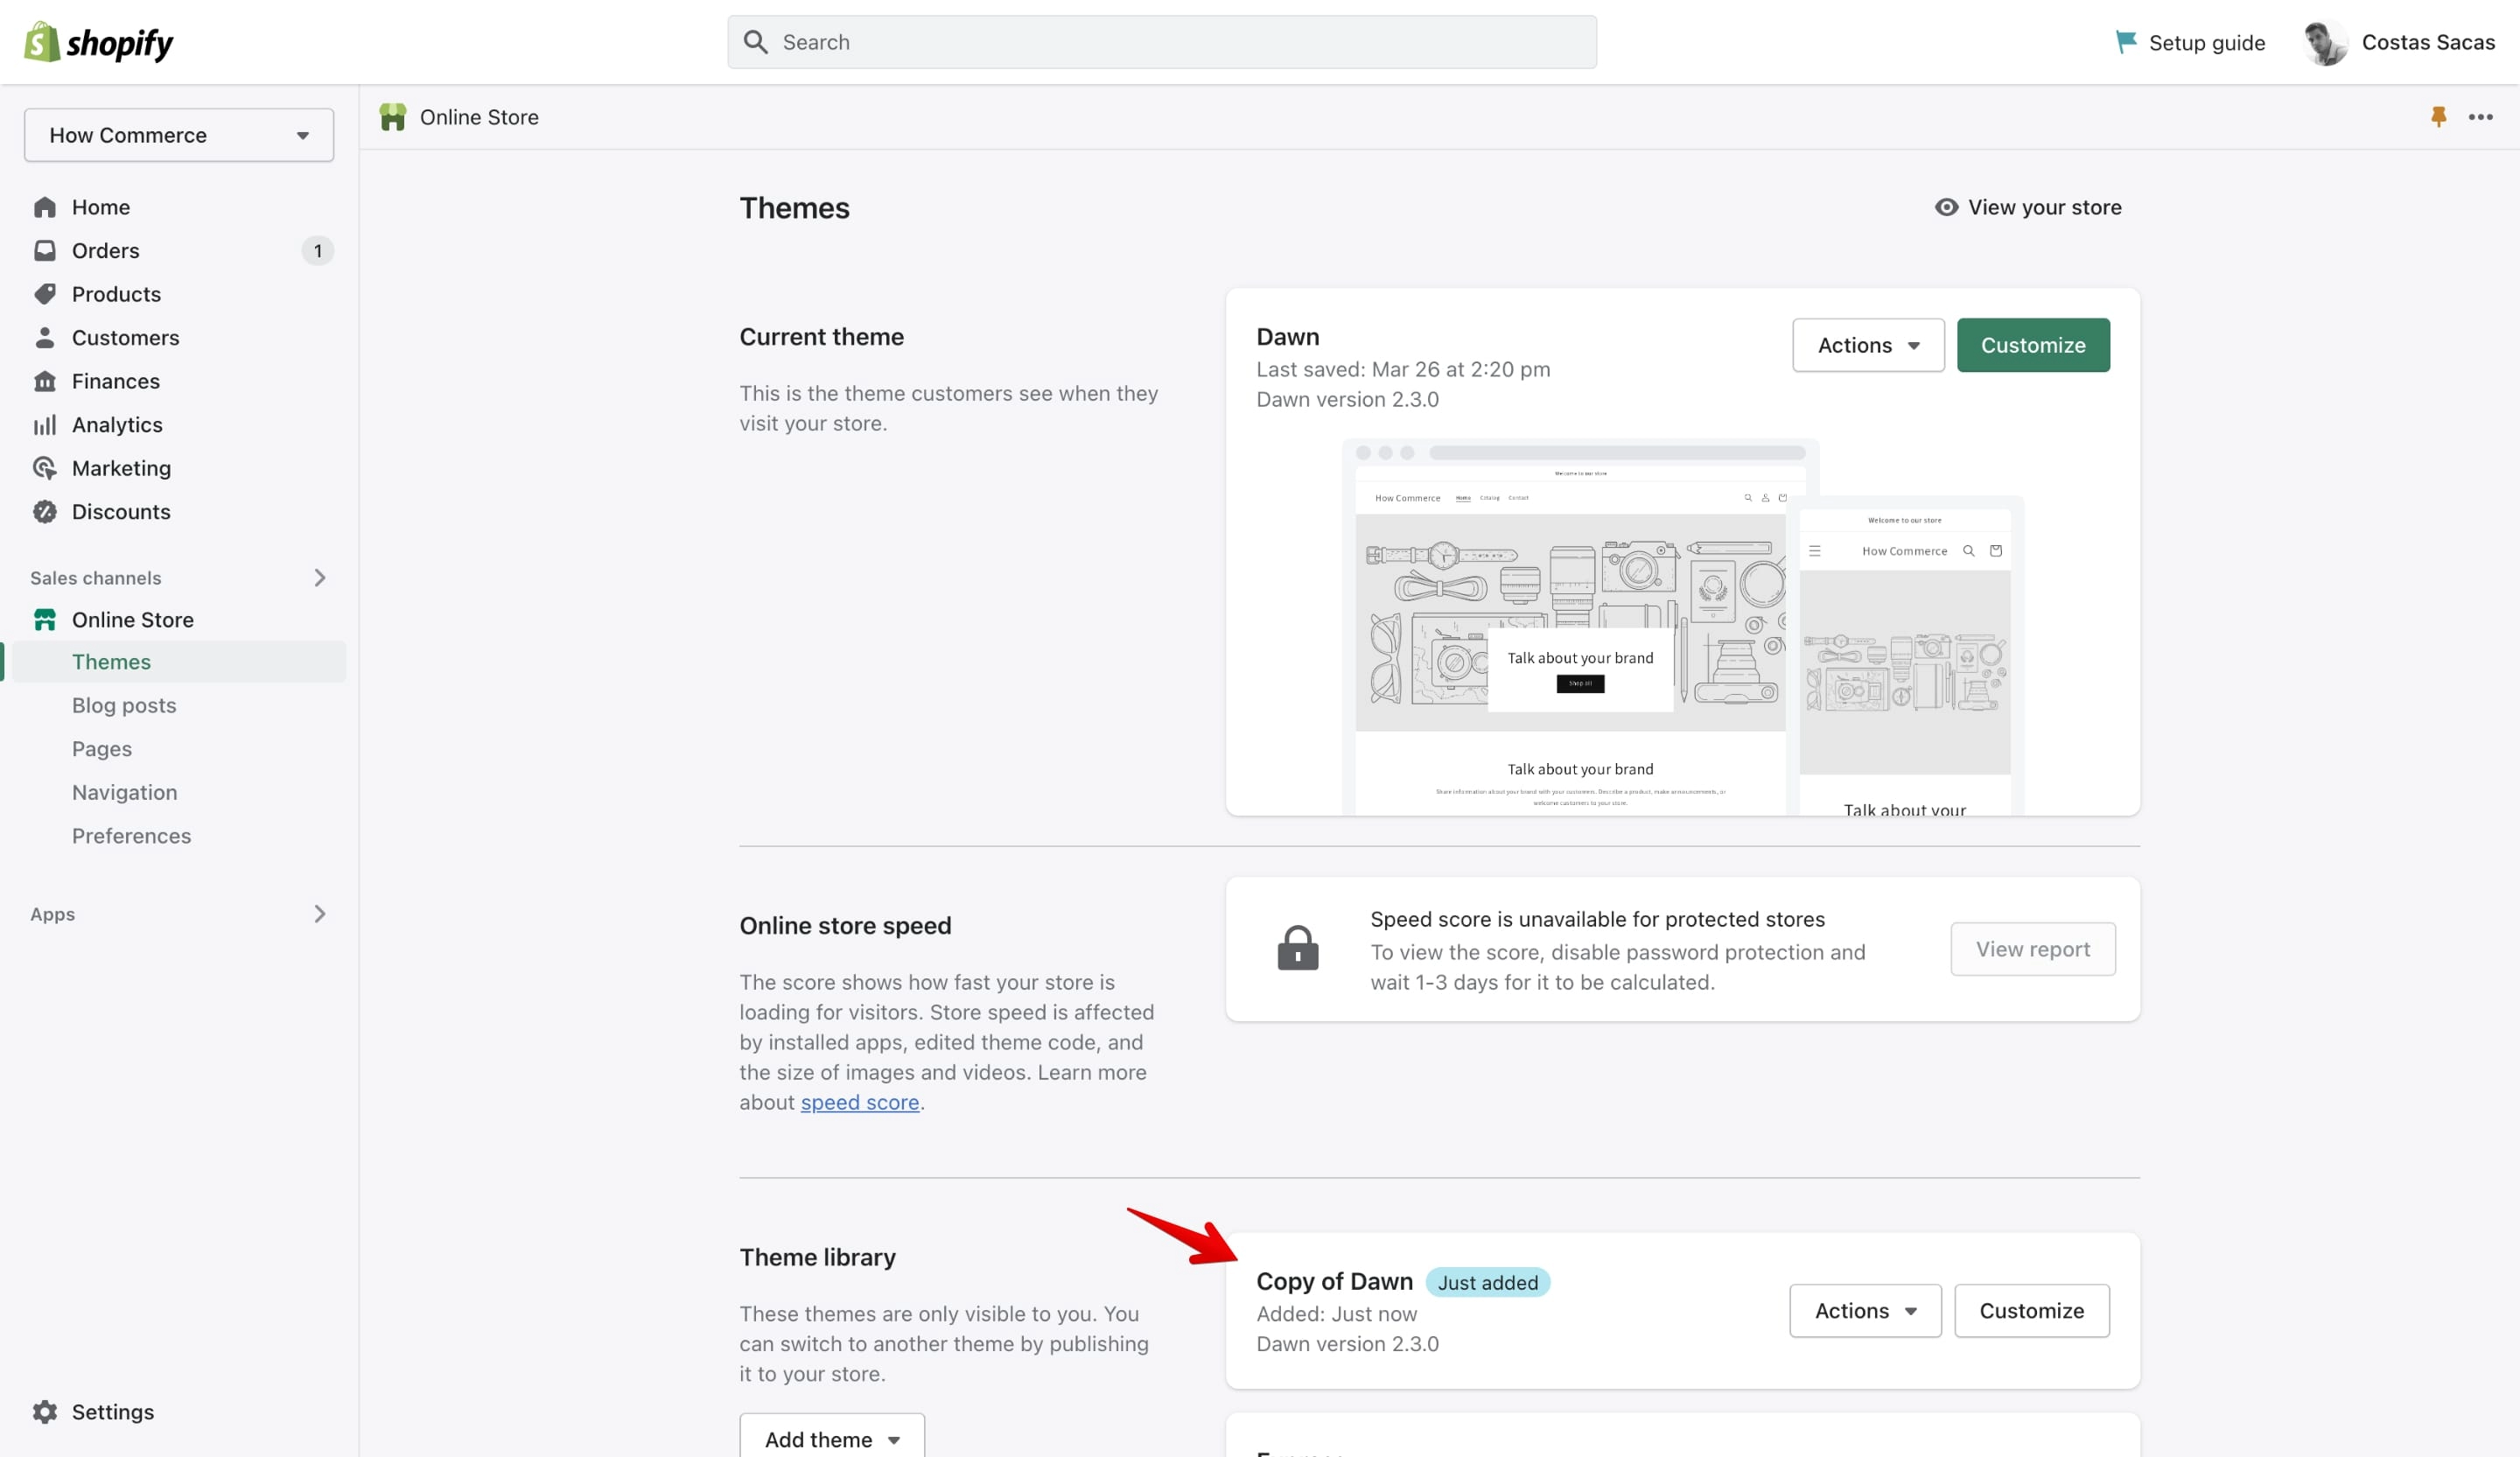
Task: Click the Orders inbox icon
Action: click(x=45, y=250)
